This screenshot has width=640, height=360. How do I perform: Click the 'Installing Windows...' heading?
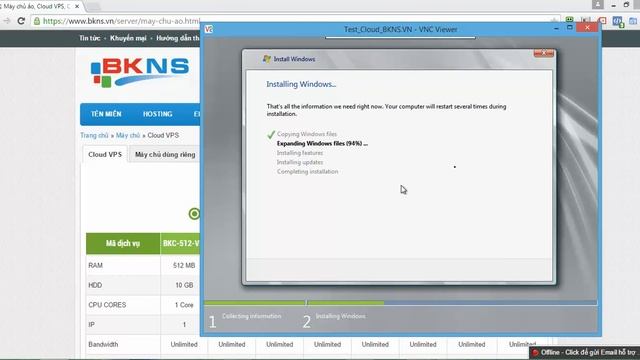tap(301, 84)
